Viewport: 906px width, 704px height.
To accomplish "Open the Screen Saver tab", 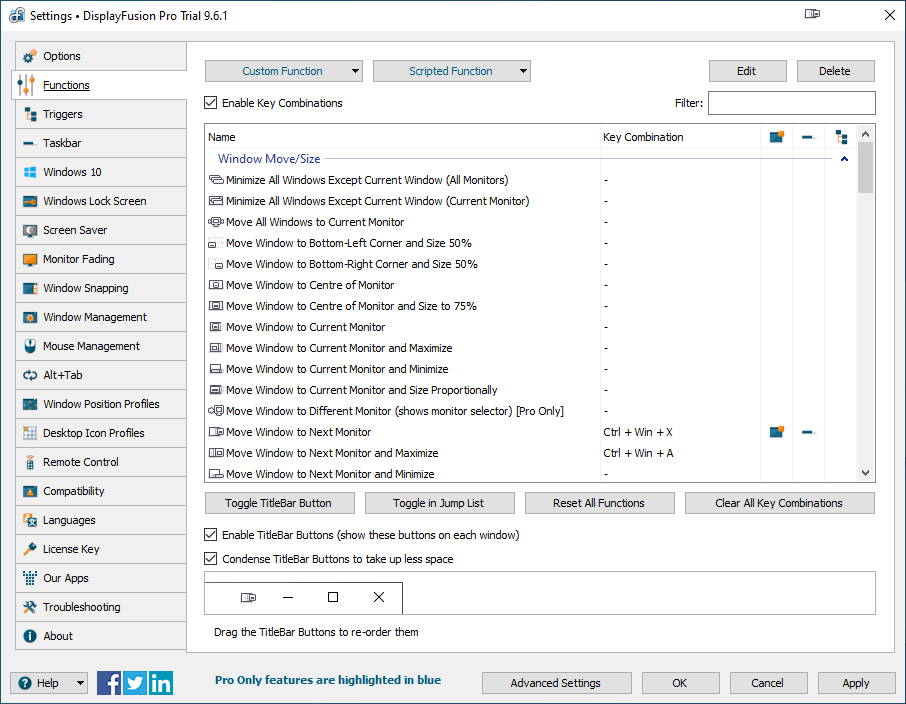I will tap(101, 230).
